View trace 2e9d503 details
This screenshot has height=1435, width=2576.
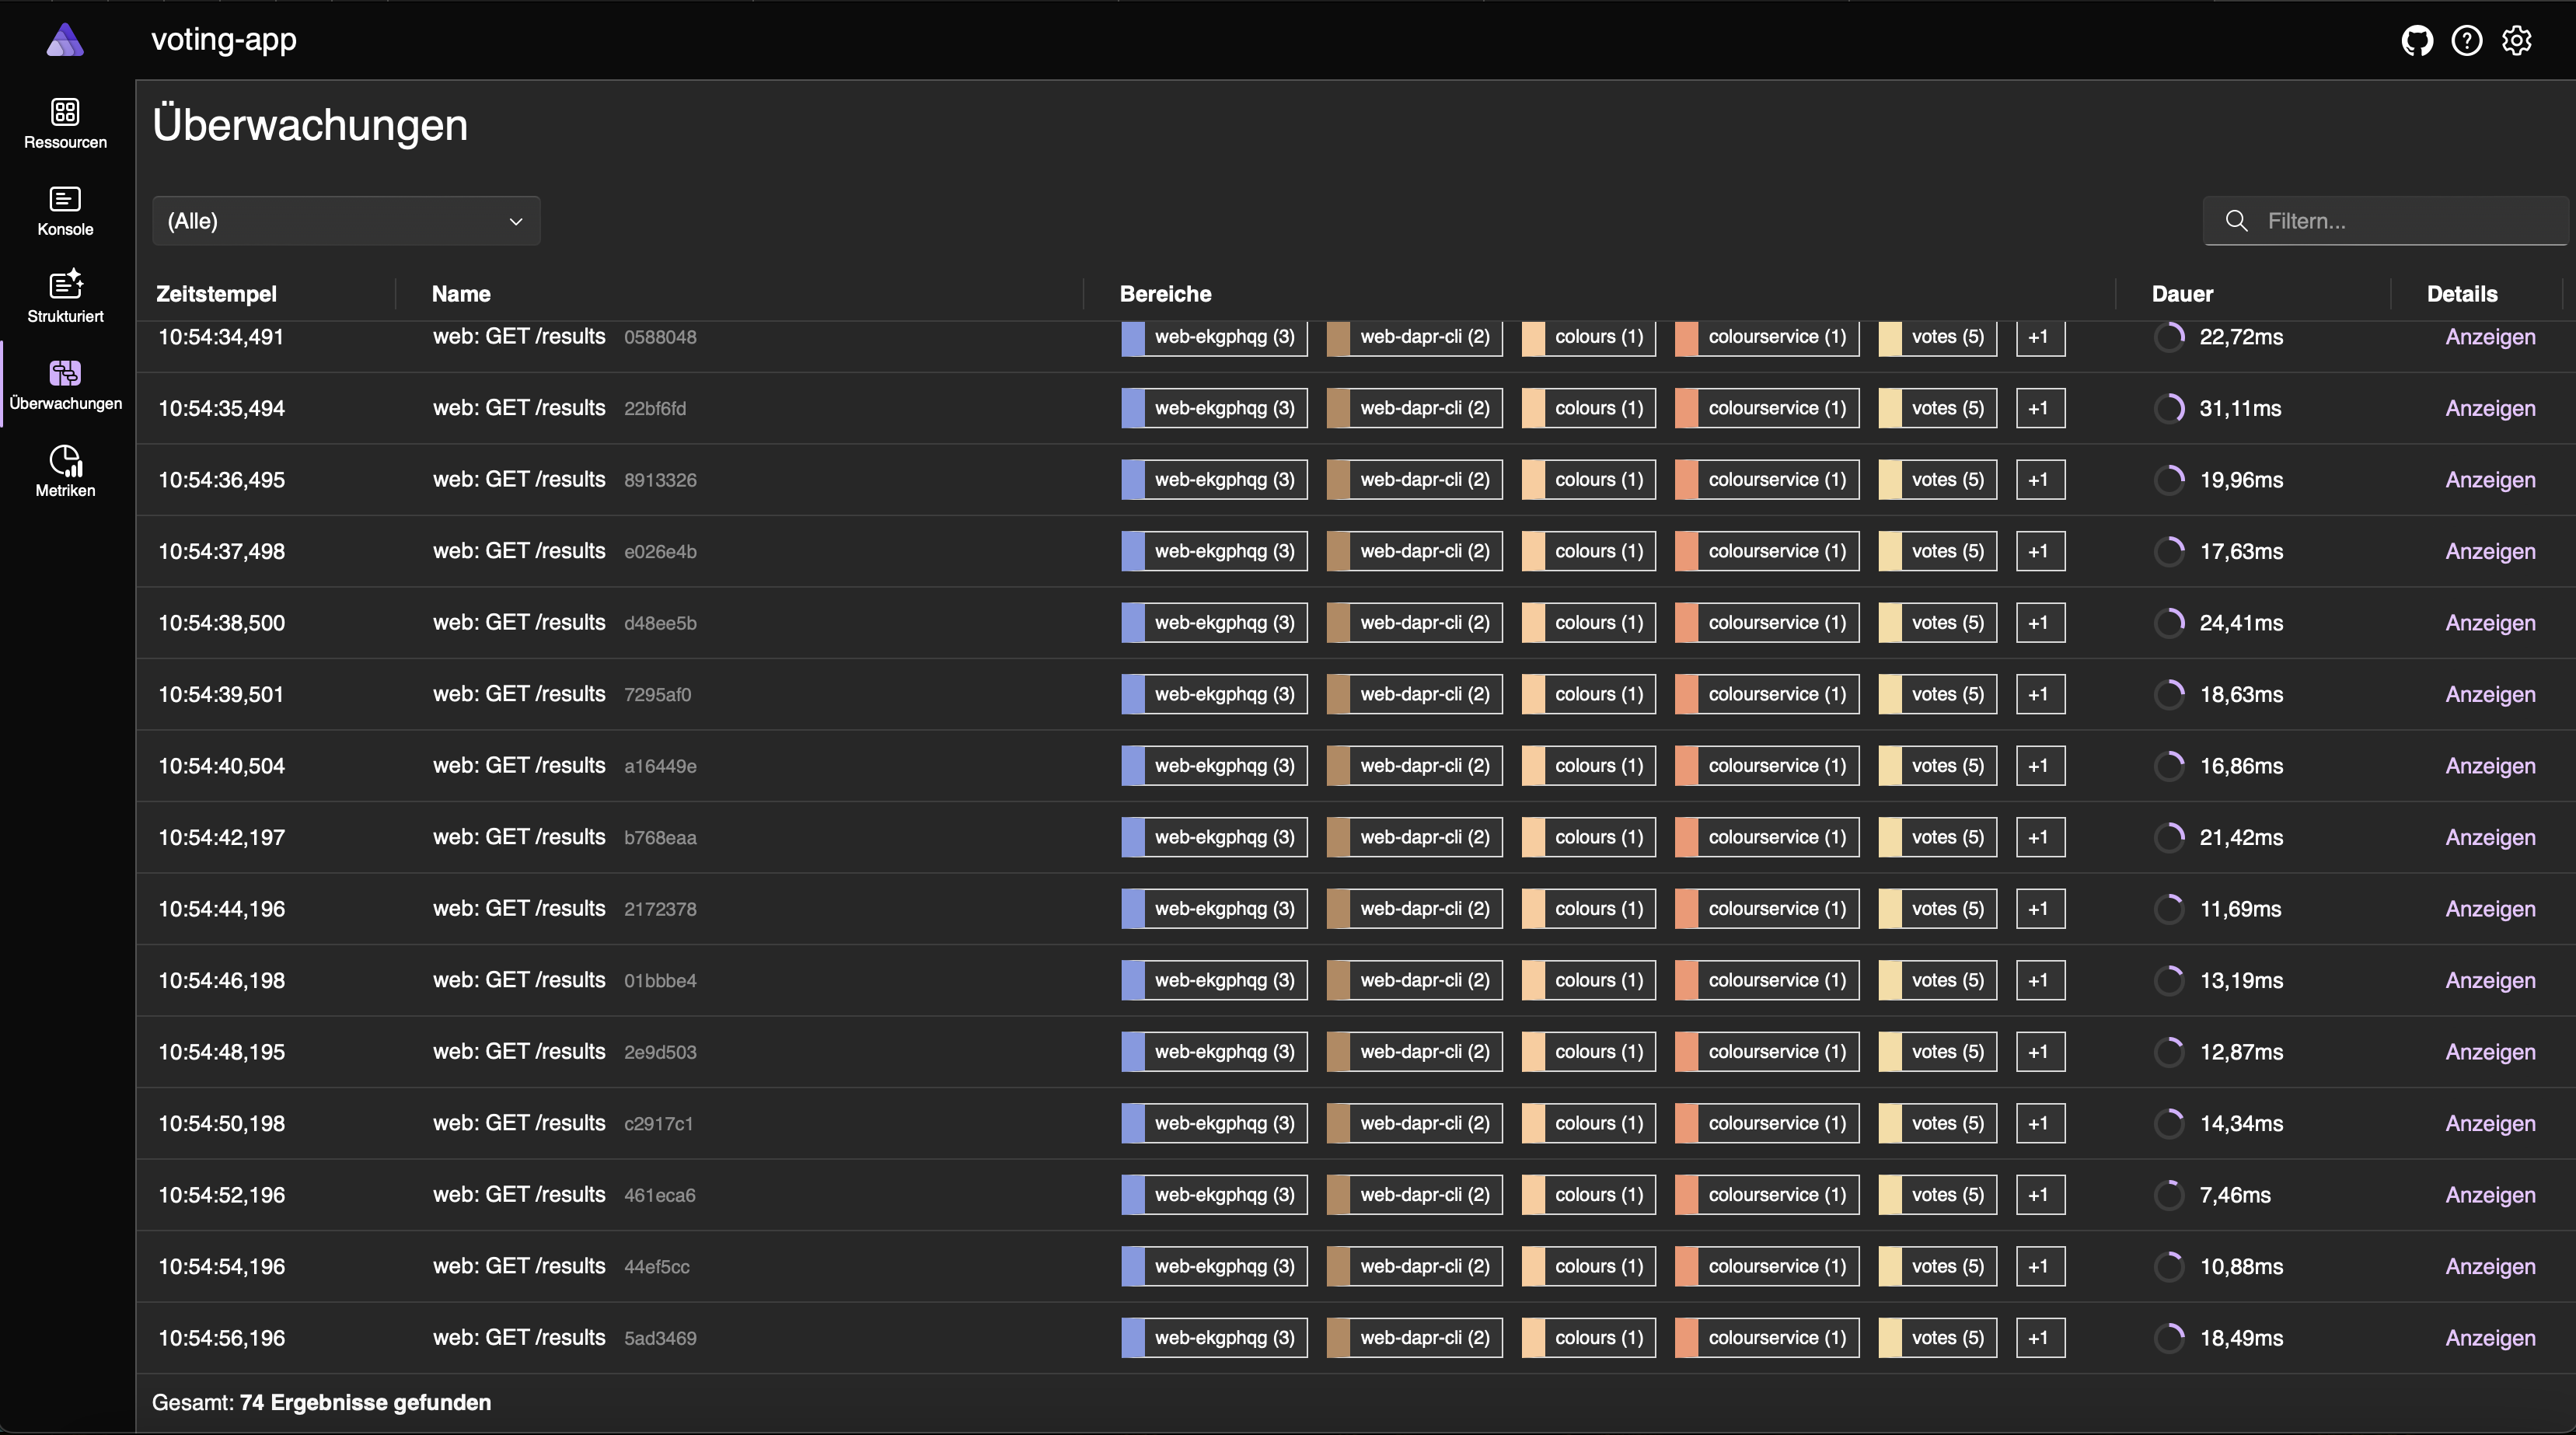click(2490, 1052)
